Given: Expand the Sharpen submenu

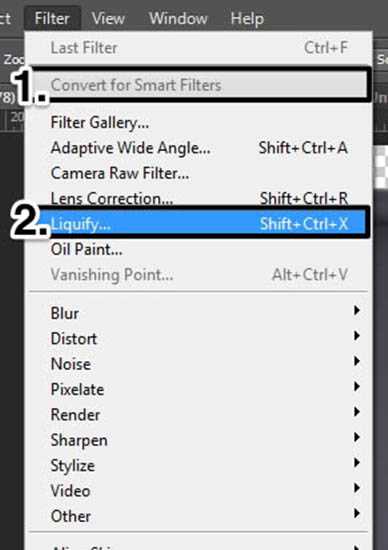Looking at the screenshot, I should (x=200, y=440).
